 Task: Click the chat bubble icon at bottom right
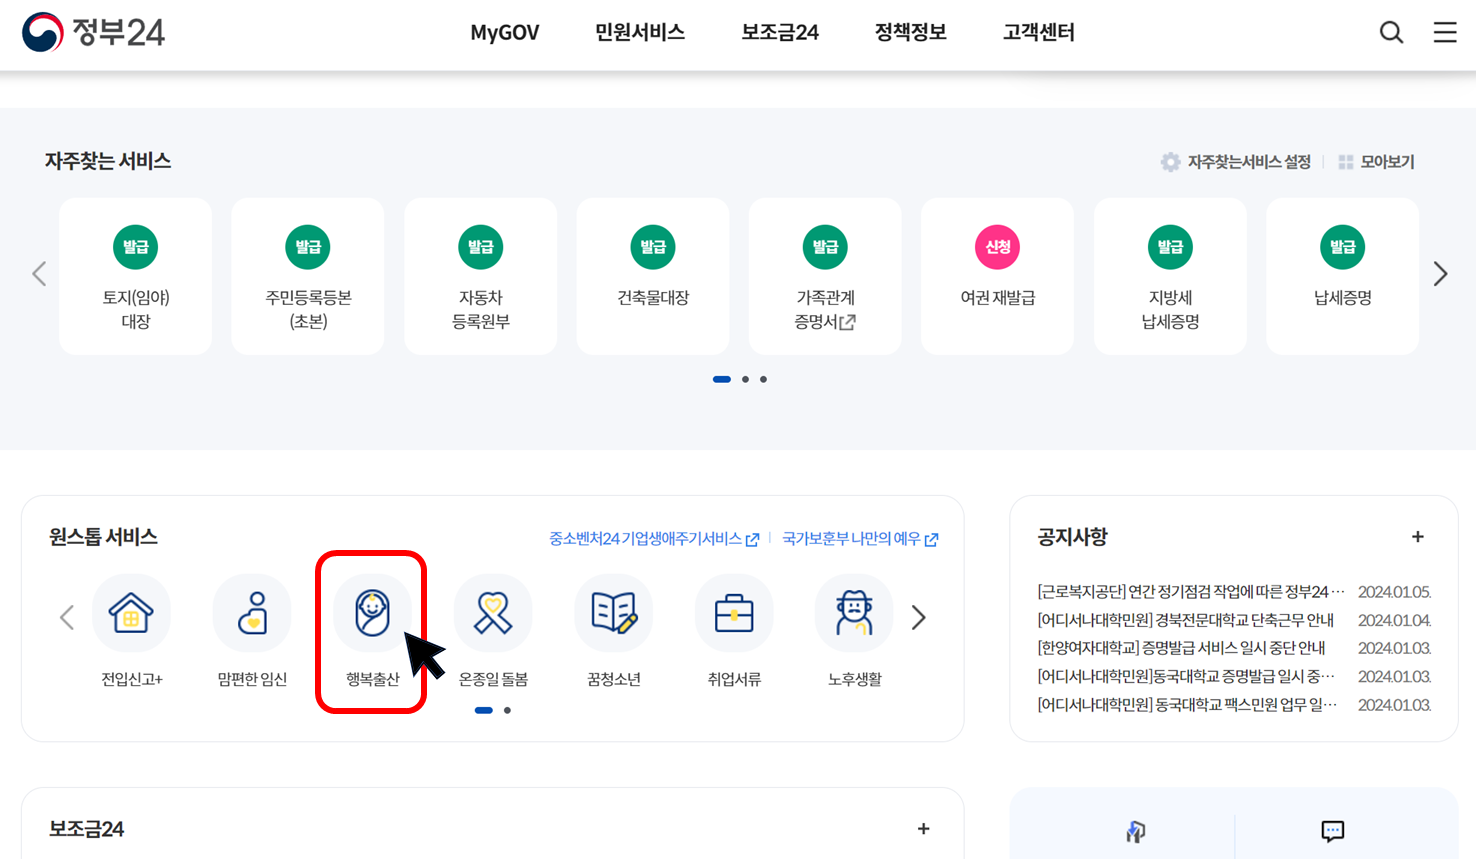(x=1332, y=831)
